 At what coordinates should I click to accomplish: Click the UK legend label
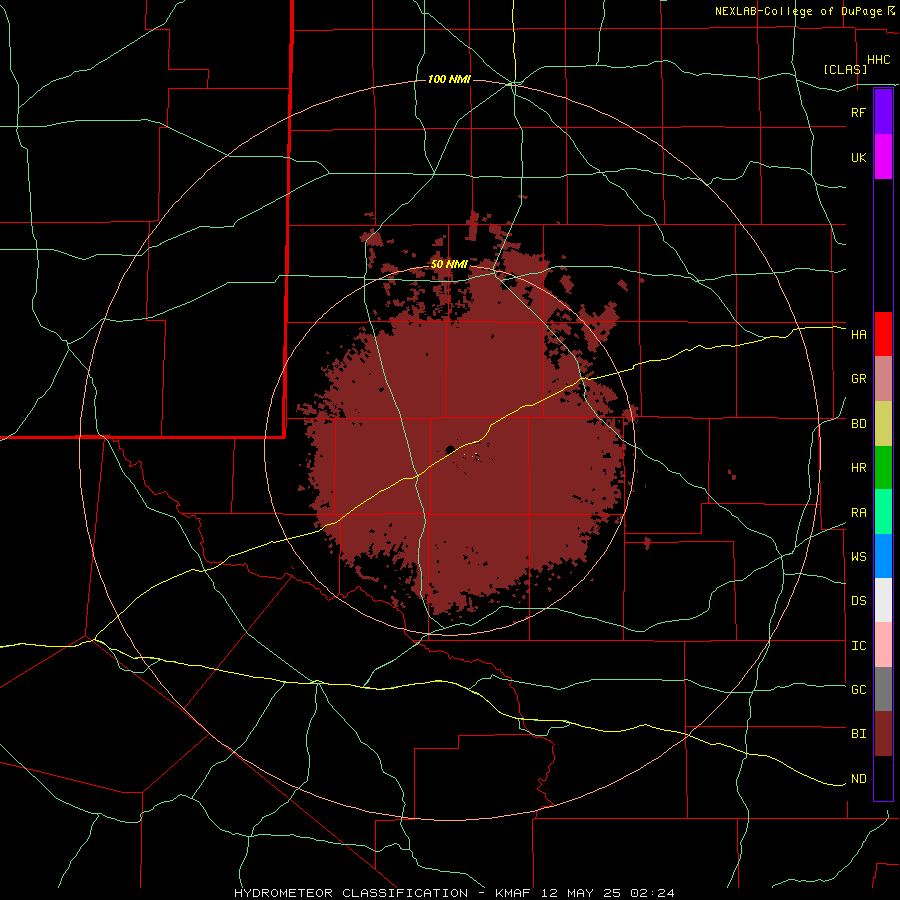pyautogui.click(x=858, y=157)
